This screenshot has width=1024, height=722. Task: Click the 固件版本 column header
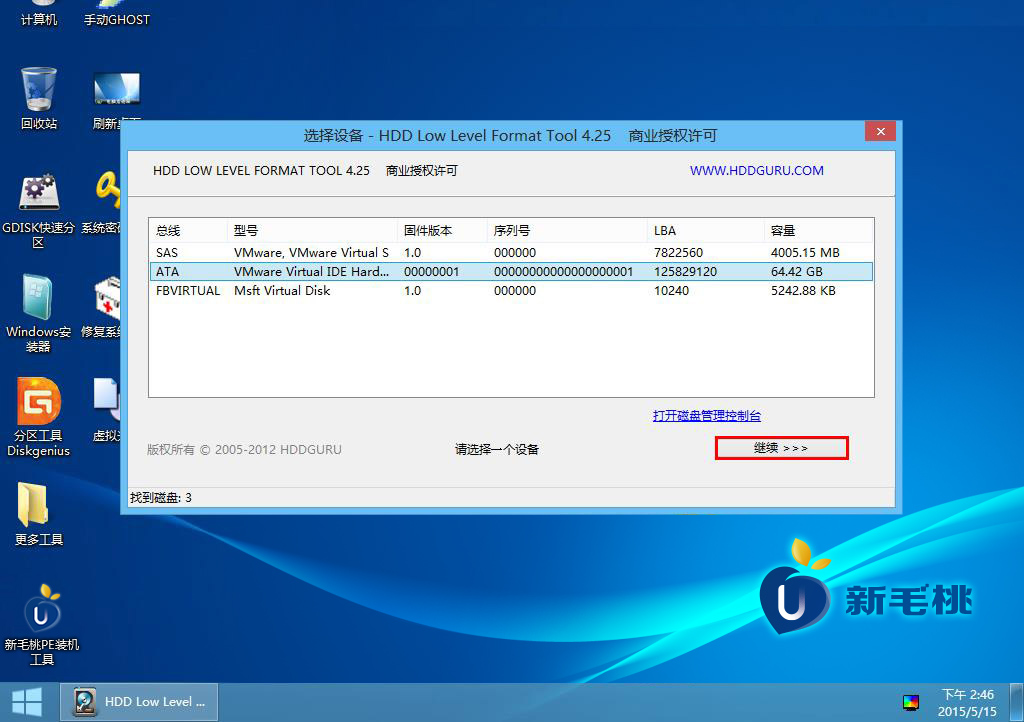[442, 230]
